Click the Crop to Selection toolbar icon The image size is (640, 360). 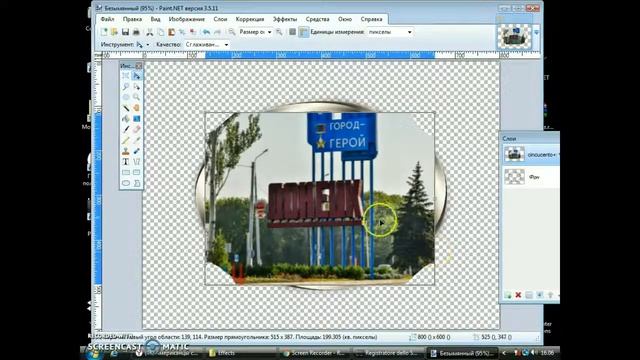coord(182,32)
